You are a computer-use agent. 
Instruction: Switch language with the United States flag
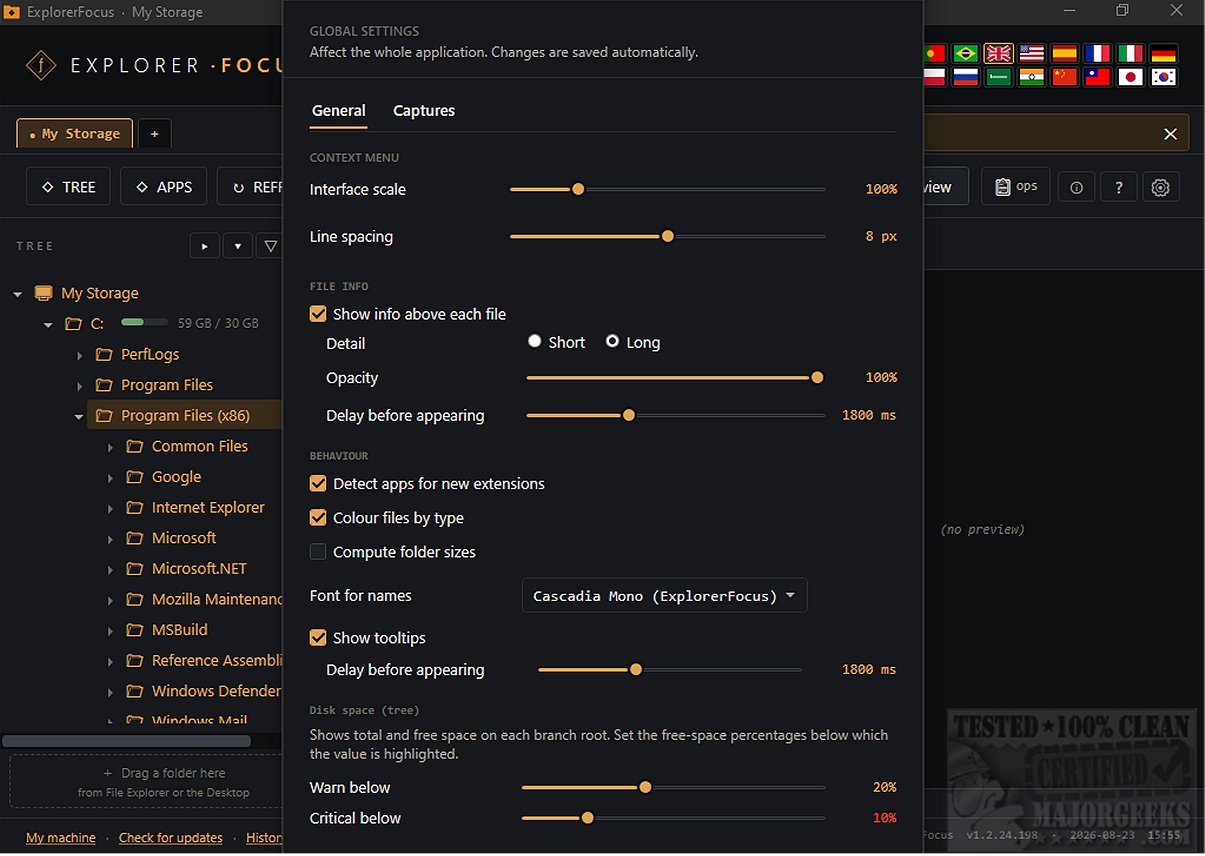click(1032, 53)
